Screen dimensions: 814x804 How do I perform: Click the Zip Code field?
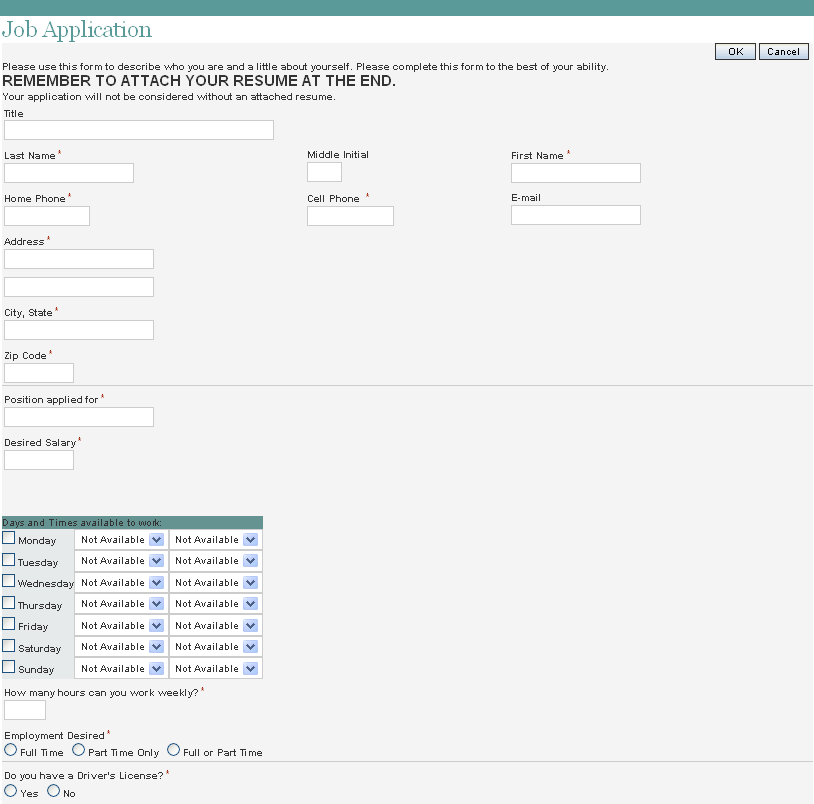pyautogui.click(x=39, y=373)
